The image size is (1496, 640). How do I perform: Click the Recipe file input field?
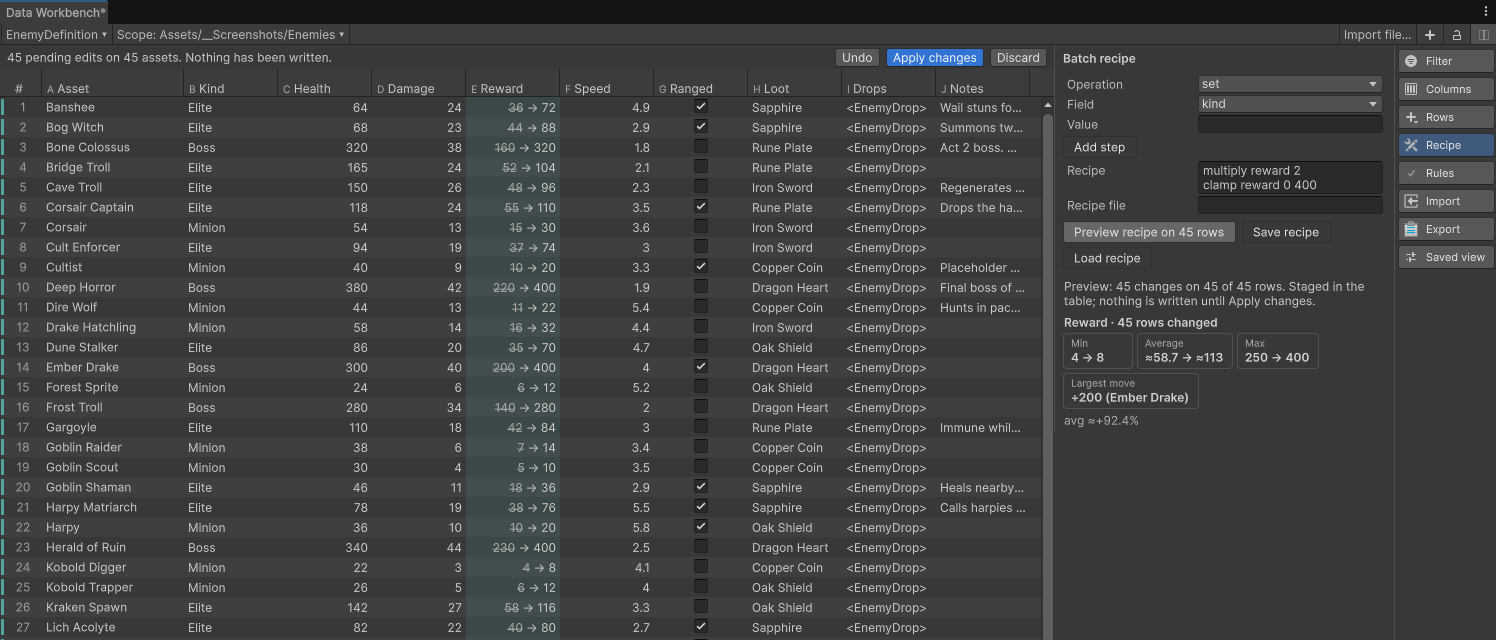pos(1290,205)
